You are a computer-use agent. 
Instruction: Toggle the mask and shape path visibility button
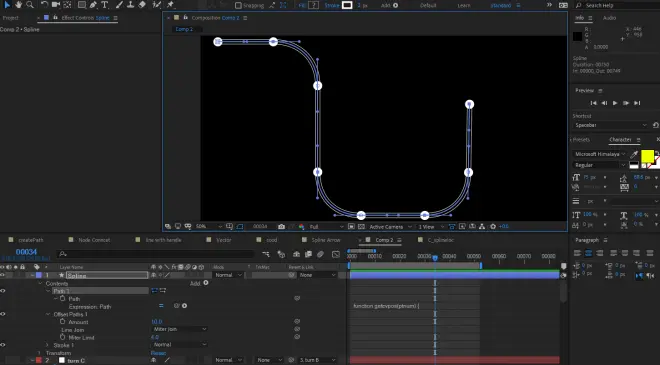[x=240, y=226]
